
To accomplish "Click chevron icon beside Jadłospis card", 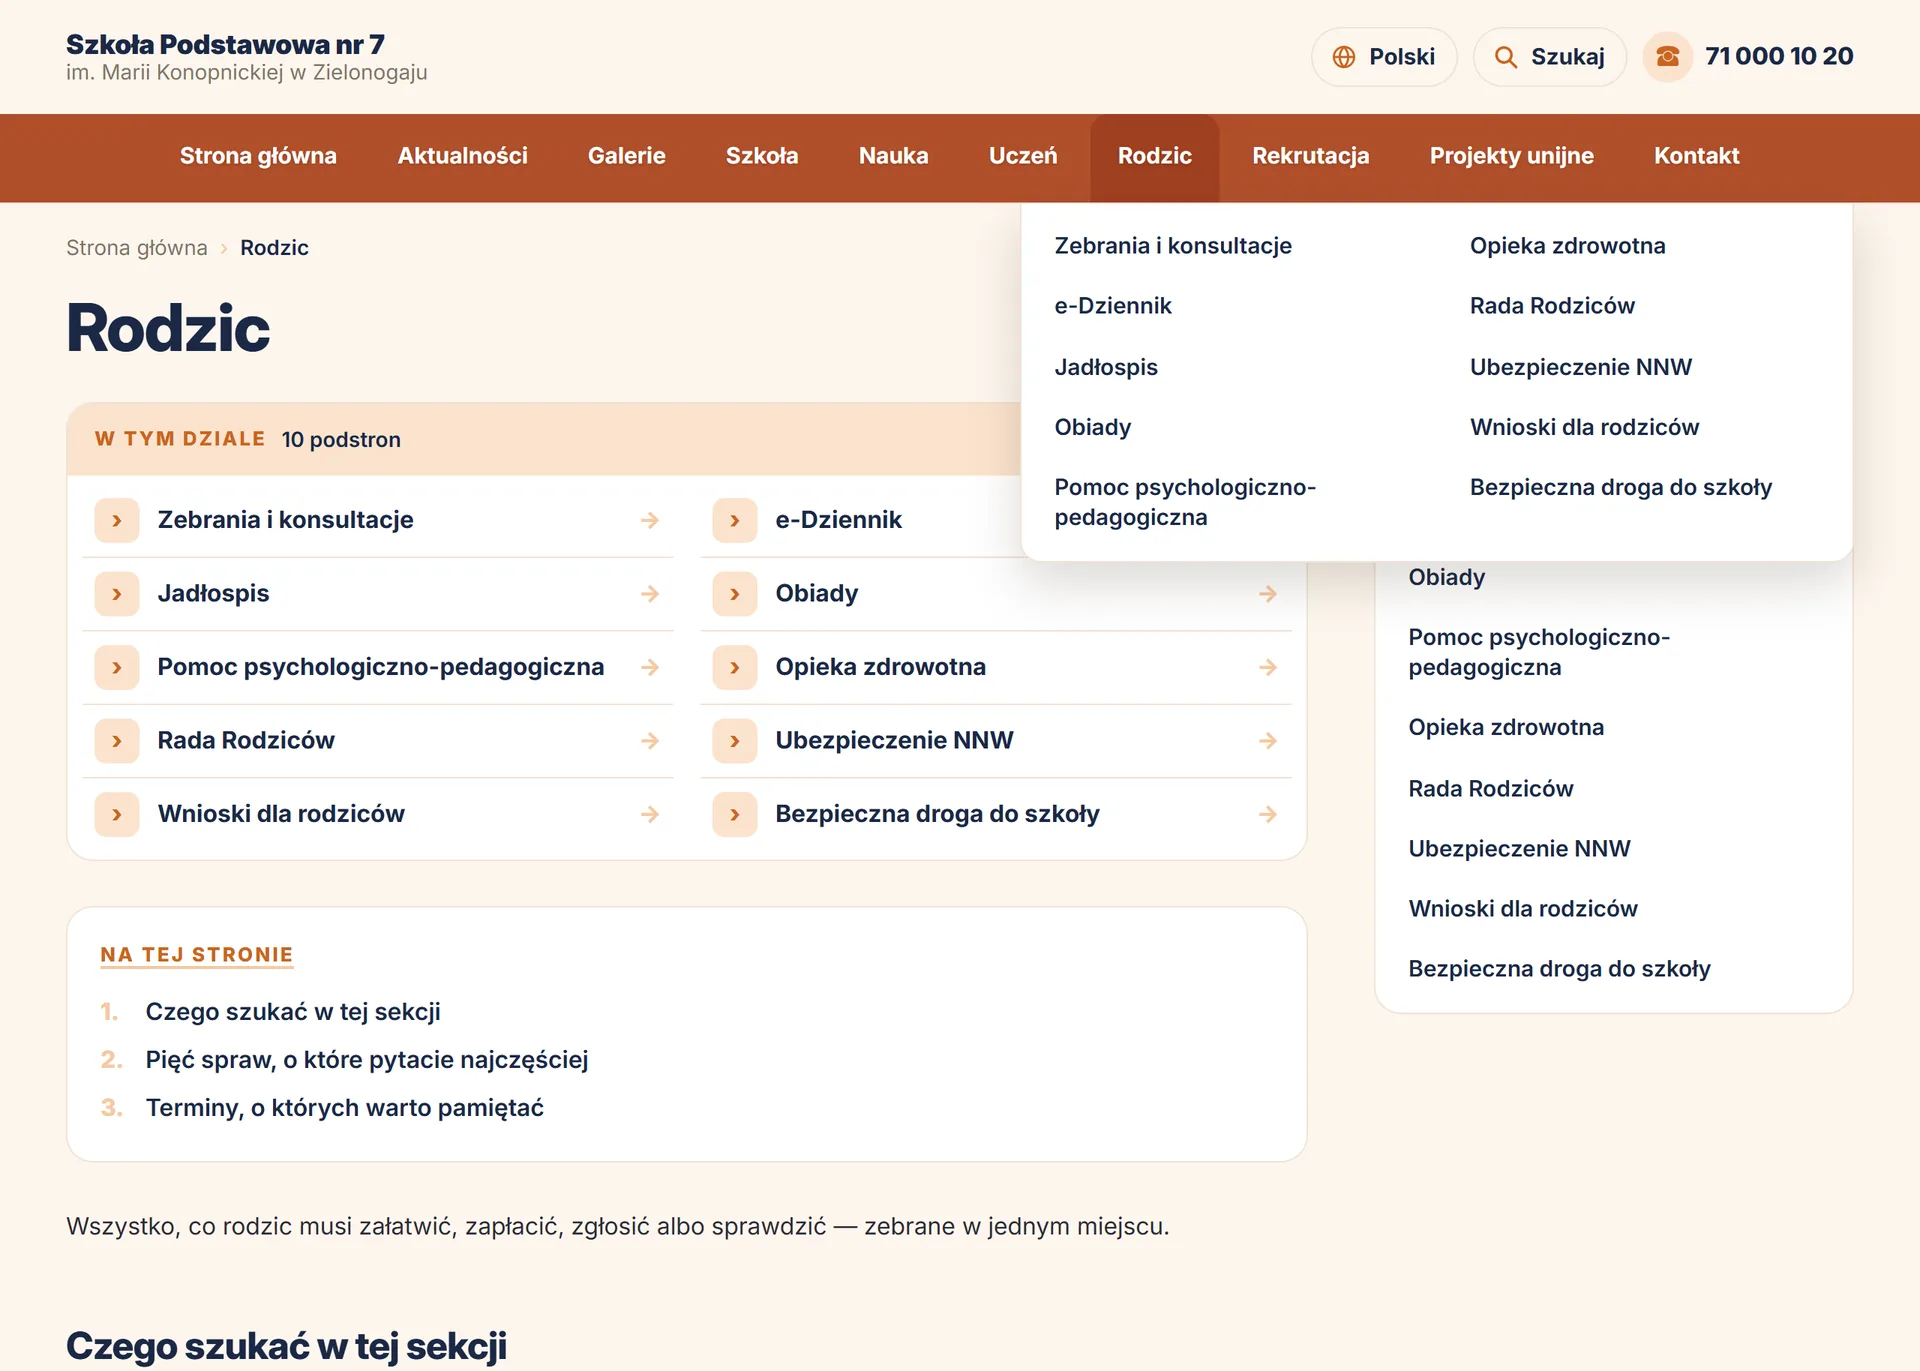I will [117, 594].
